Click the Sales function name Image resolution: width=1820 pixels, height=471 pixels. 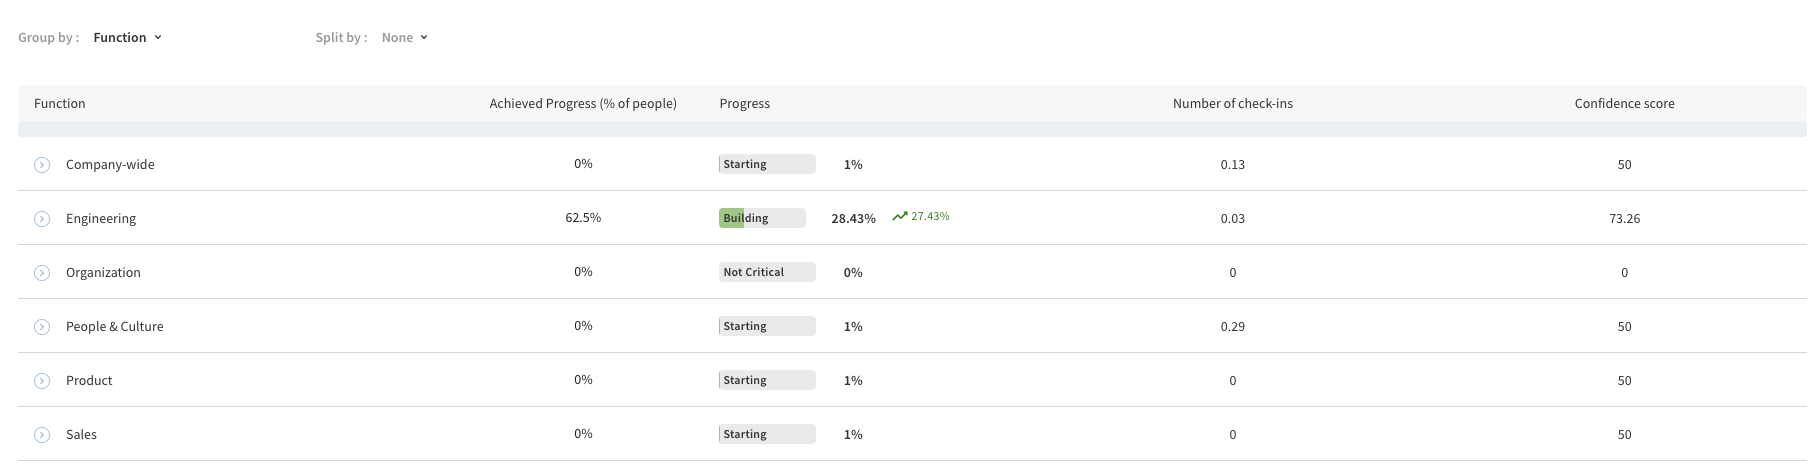[x=81, y=435]
